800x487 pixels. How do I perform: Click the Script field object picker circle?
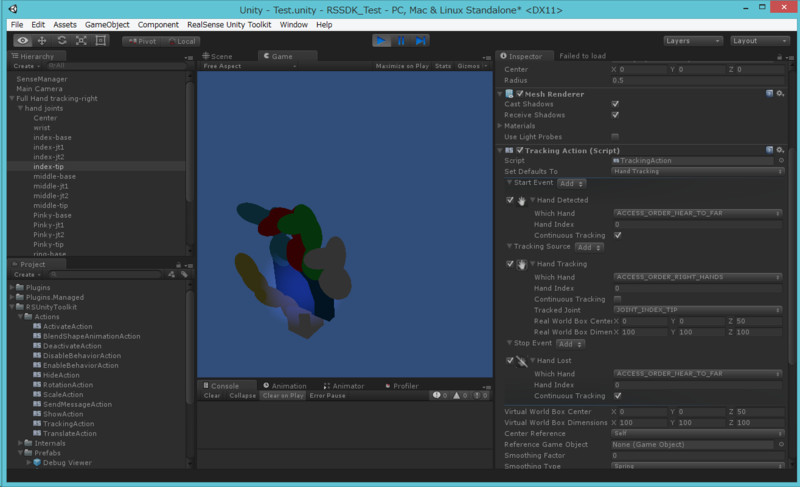781,161
